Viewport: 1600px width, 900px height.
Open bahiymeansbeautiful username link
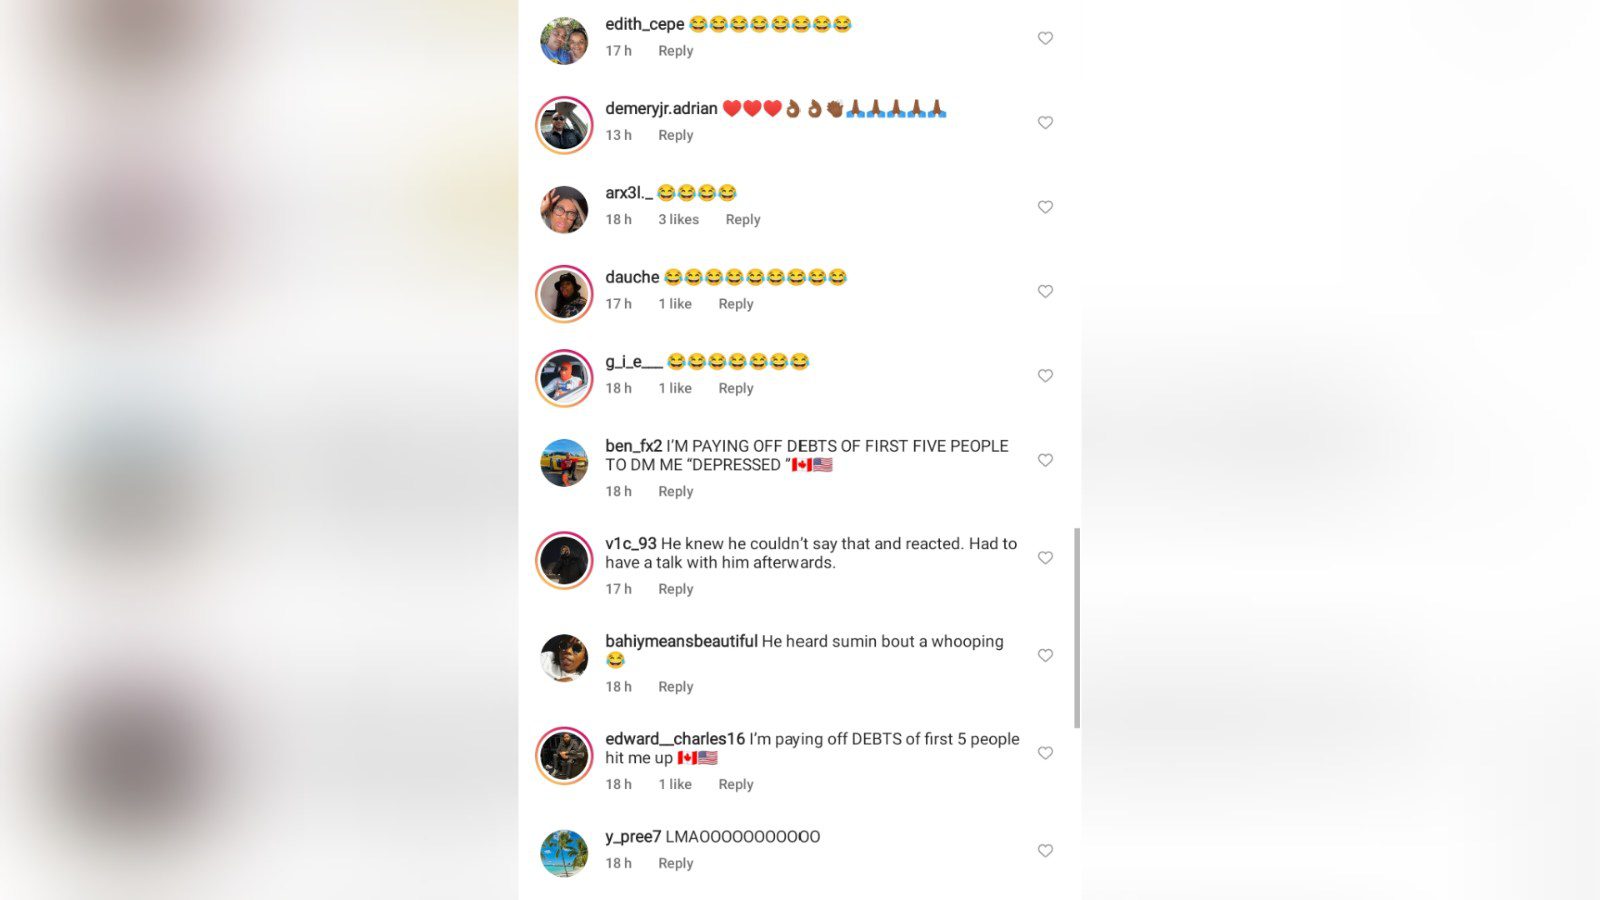(x=681, y=641)
